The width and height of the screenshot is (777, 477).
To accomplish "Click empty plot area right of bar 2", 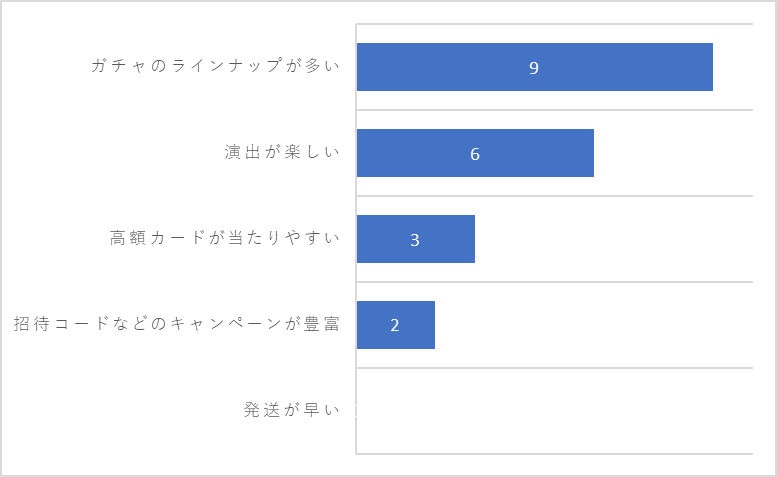I will coord(594,325).
